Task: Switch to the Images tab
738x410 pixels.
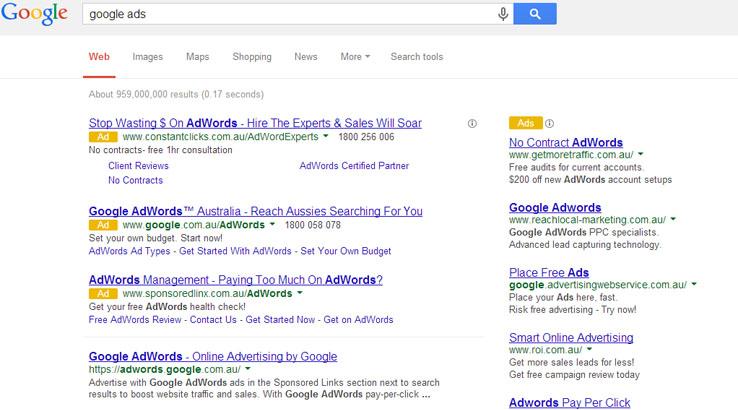Action: 147,57
